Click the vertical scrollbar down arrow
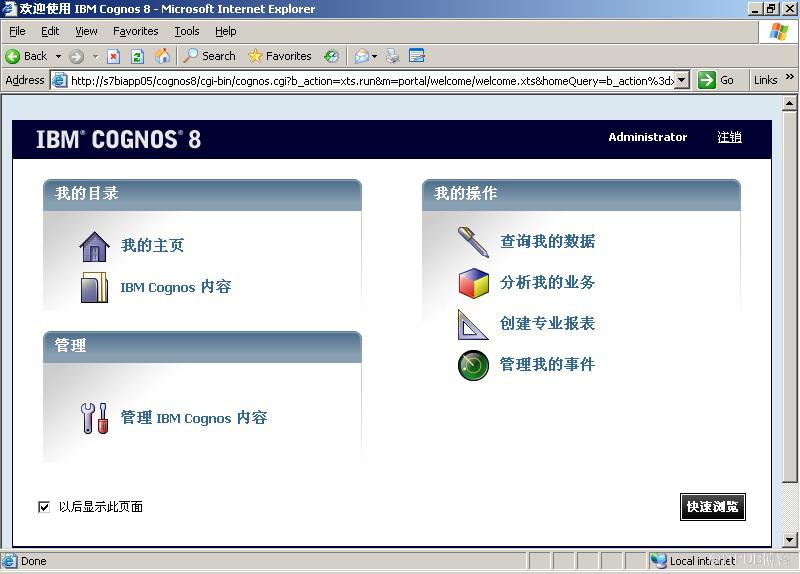This screenshot has height=574, width=800. 789,539
